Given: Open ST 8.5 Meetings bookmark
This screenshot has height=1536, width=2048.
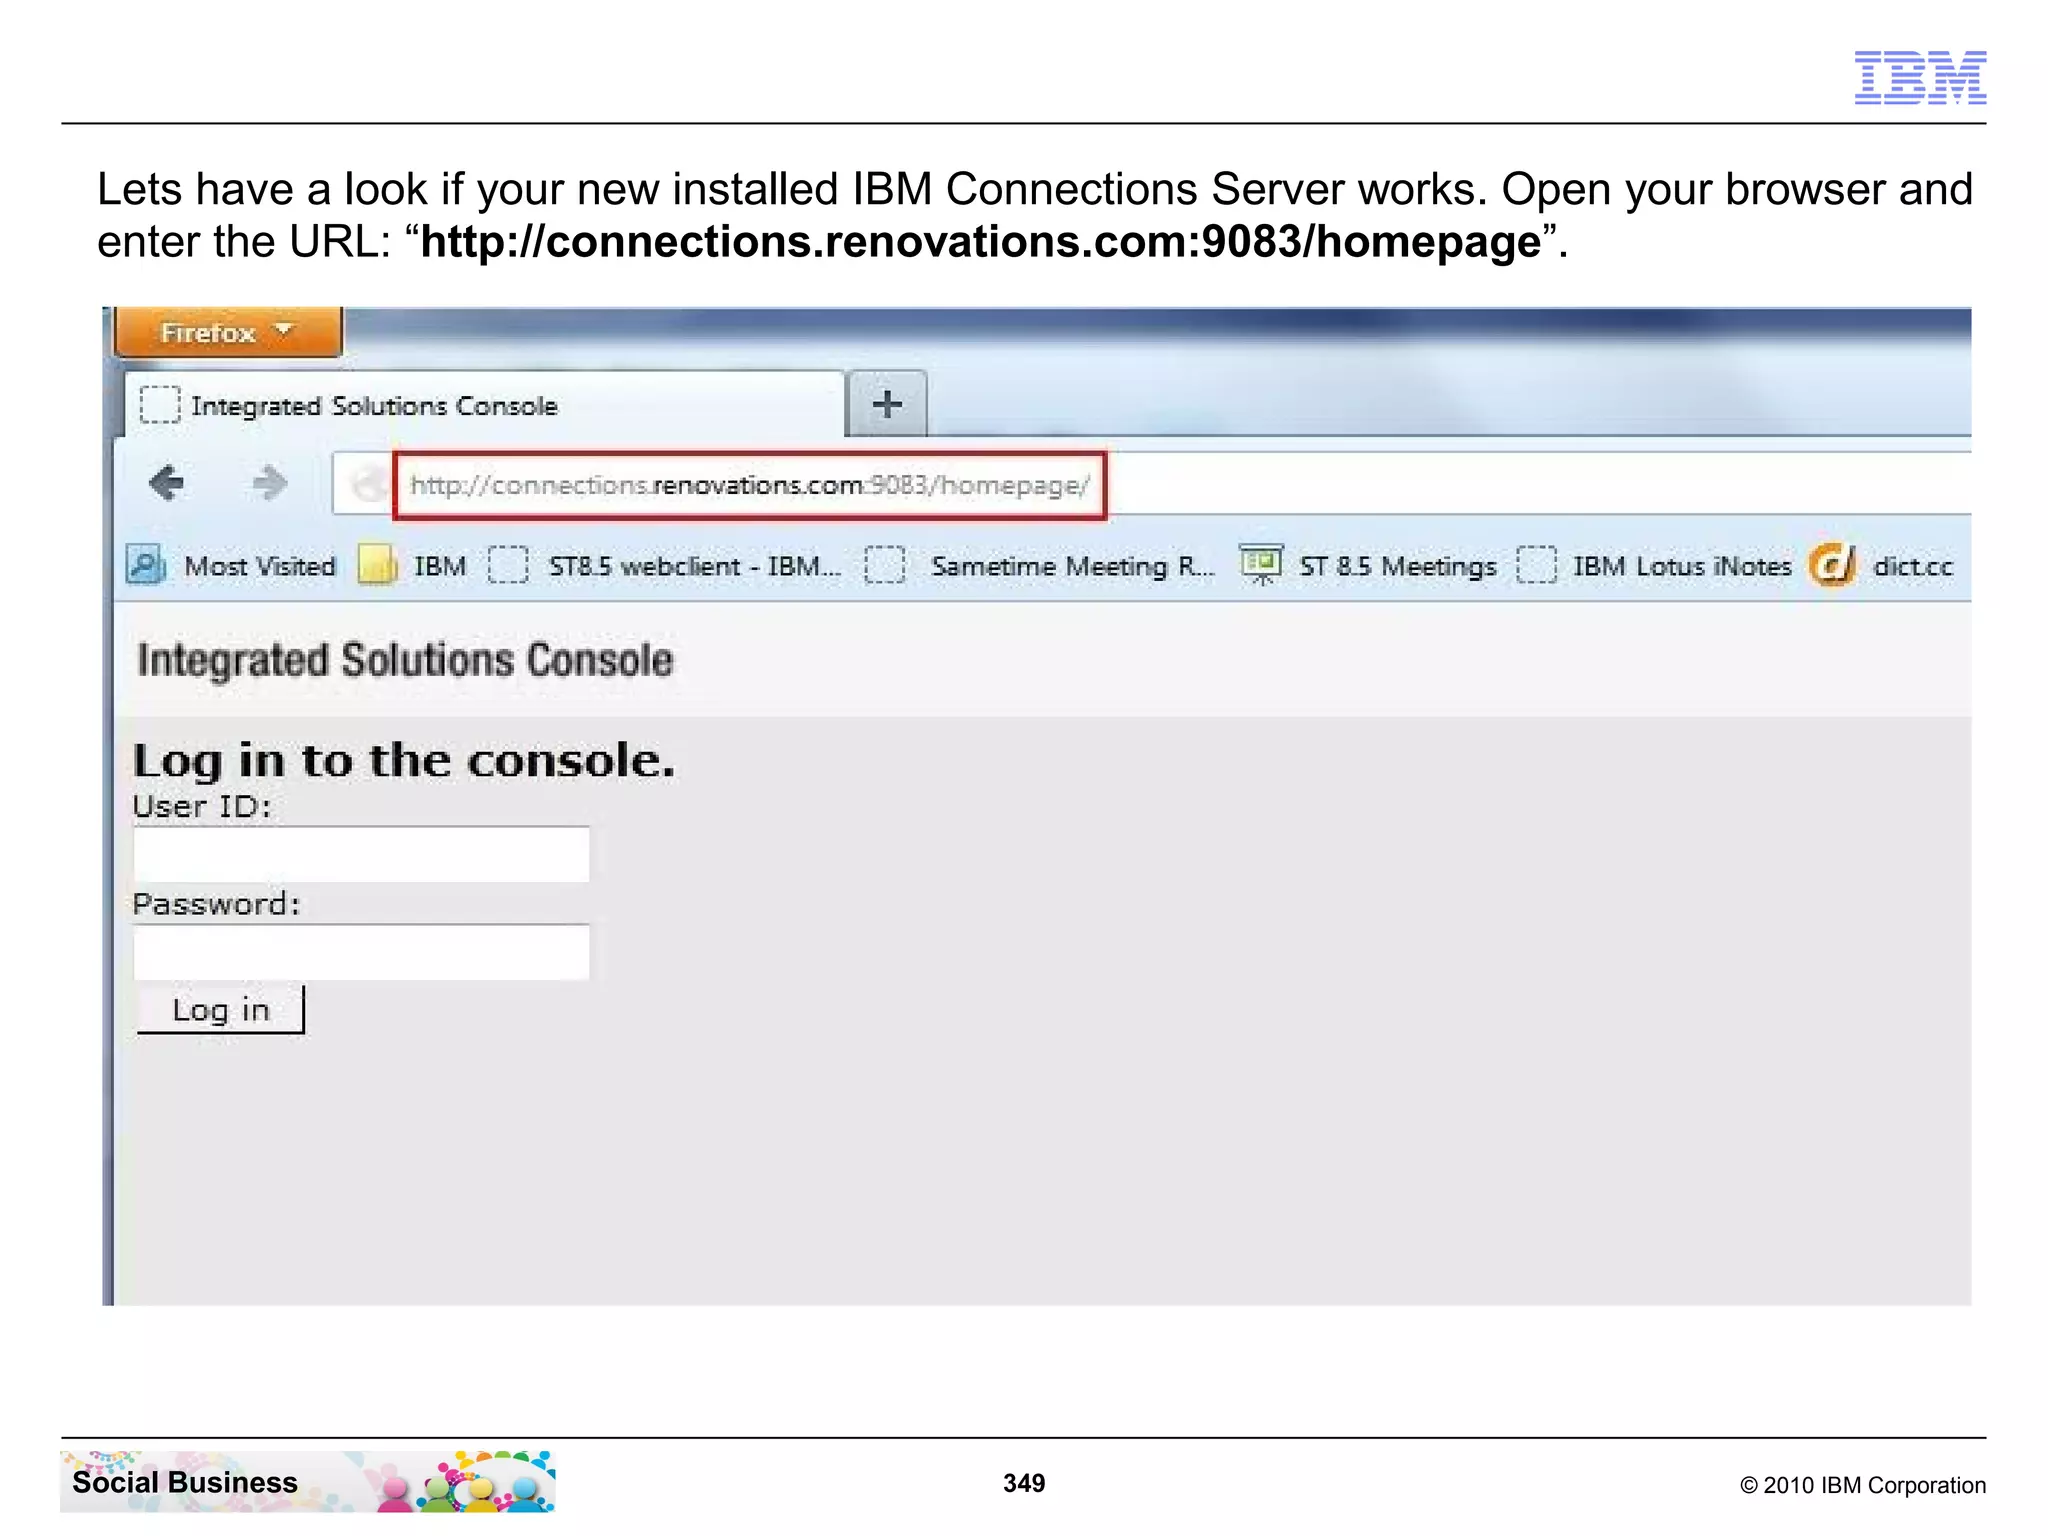Looking at the screenshot, I should [x=1368, y=566].
